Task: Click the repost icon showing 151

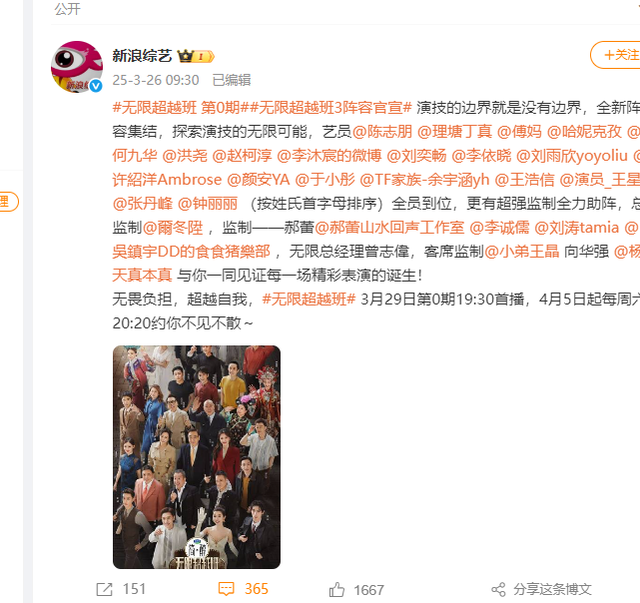Action: click(104, 589)
